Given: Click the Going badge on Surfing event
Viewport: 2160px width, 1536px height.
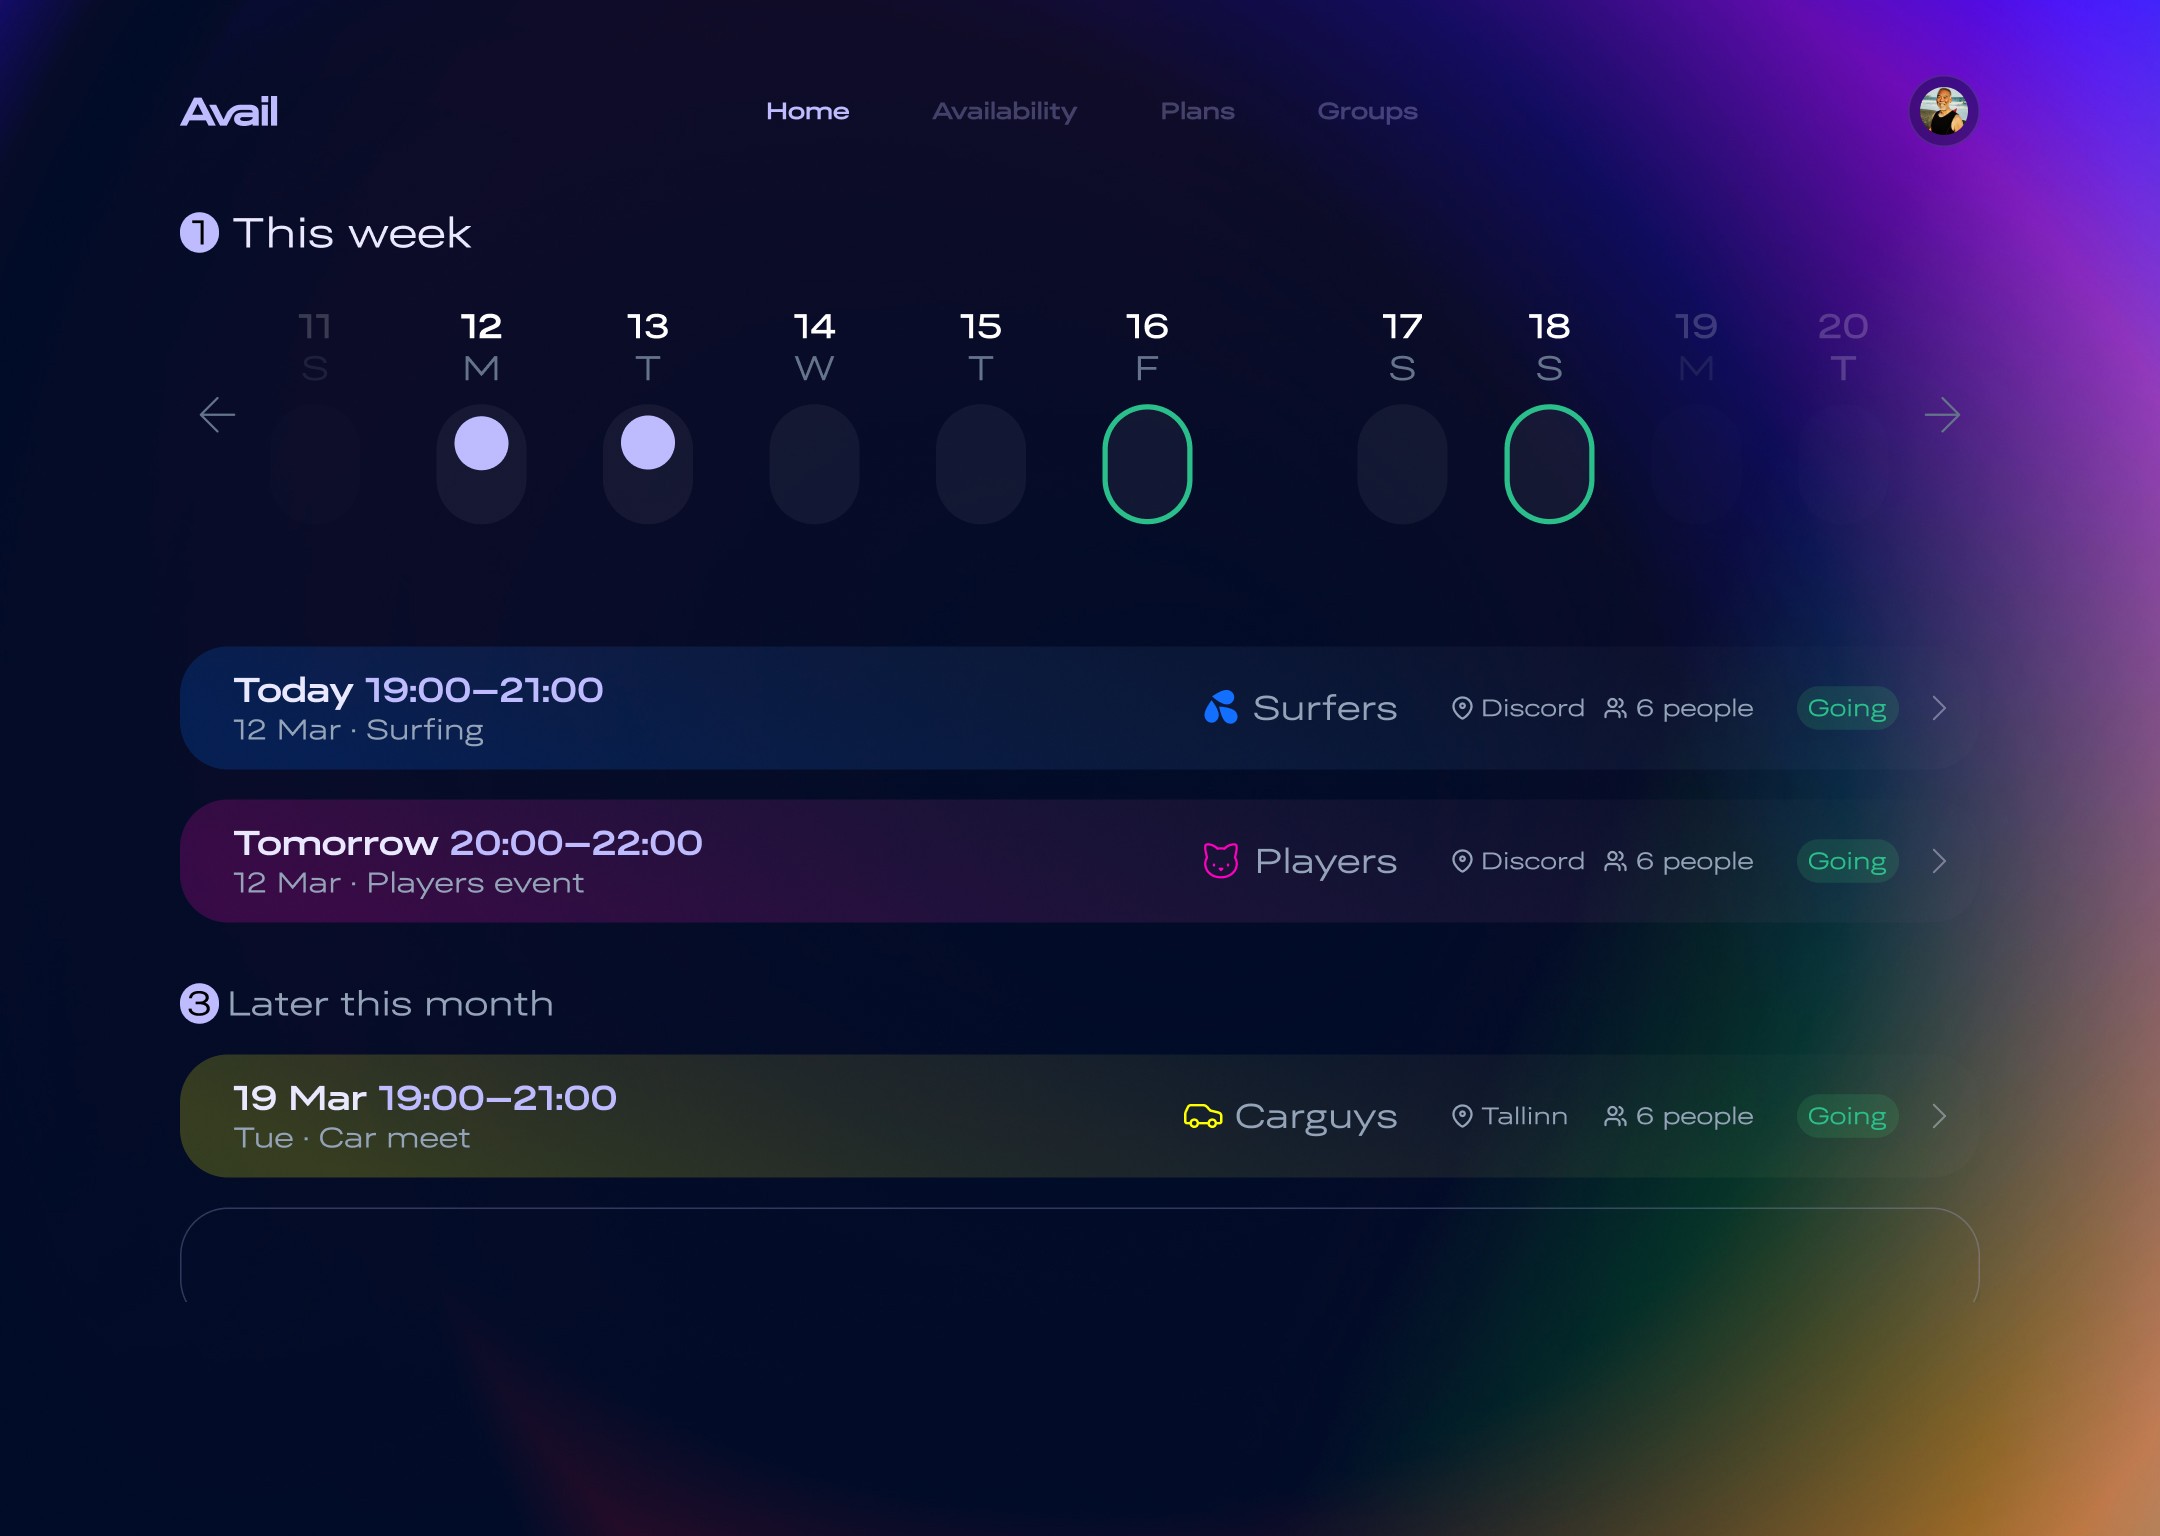Looking at the screenshot, I should (x=1846, y=708).
